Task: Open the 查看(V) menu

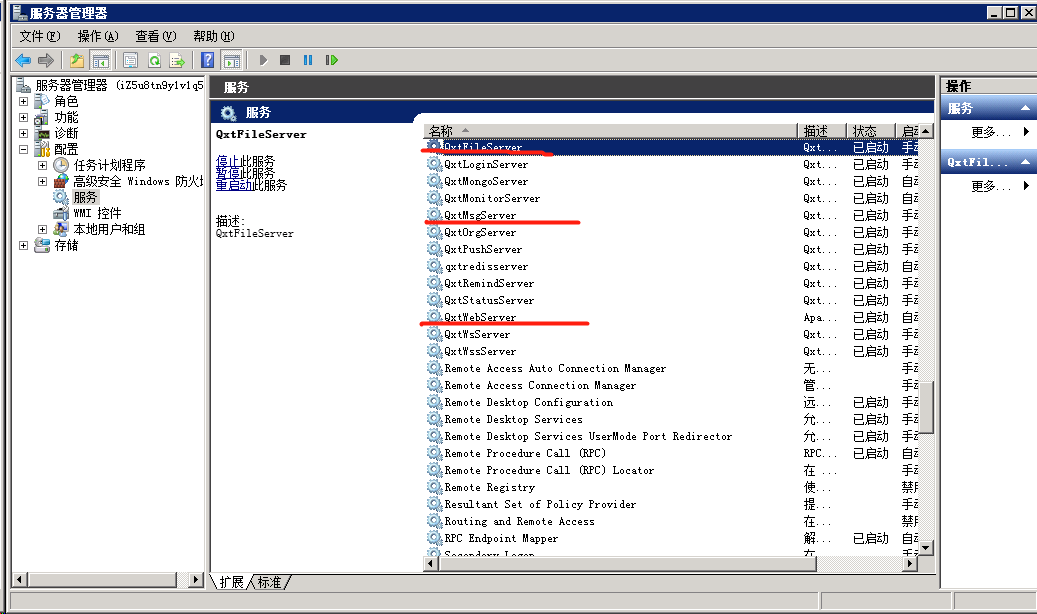Action: 155,36
